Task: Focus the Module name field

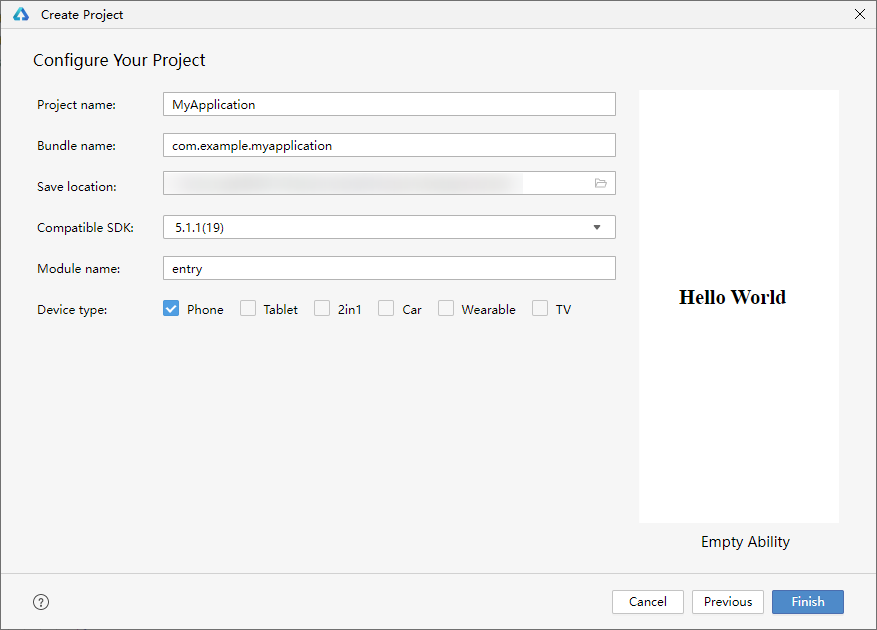Action: pyautogui.click(x=389, y=268)
